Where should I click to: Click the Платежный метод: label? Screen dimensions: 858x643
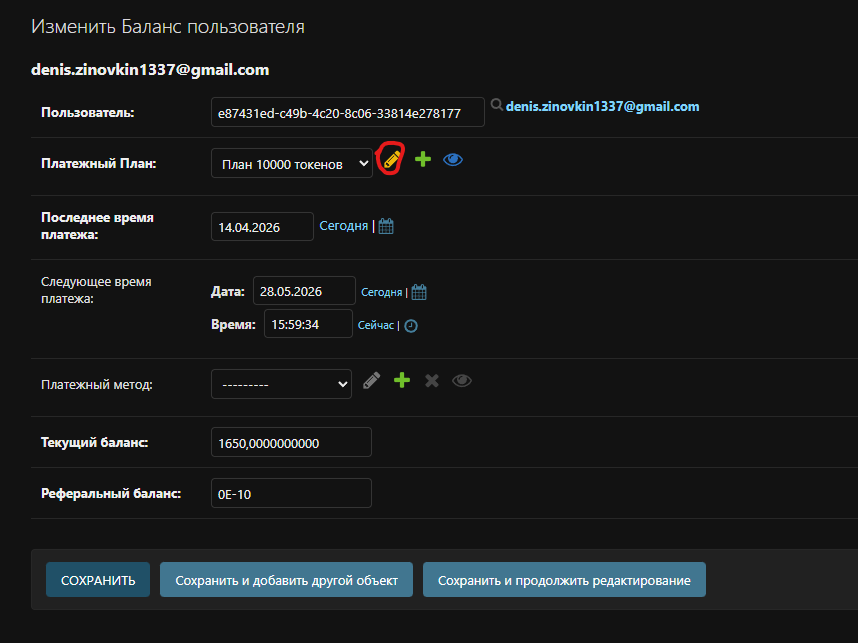pyautogui.click(x=97, y=384)
